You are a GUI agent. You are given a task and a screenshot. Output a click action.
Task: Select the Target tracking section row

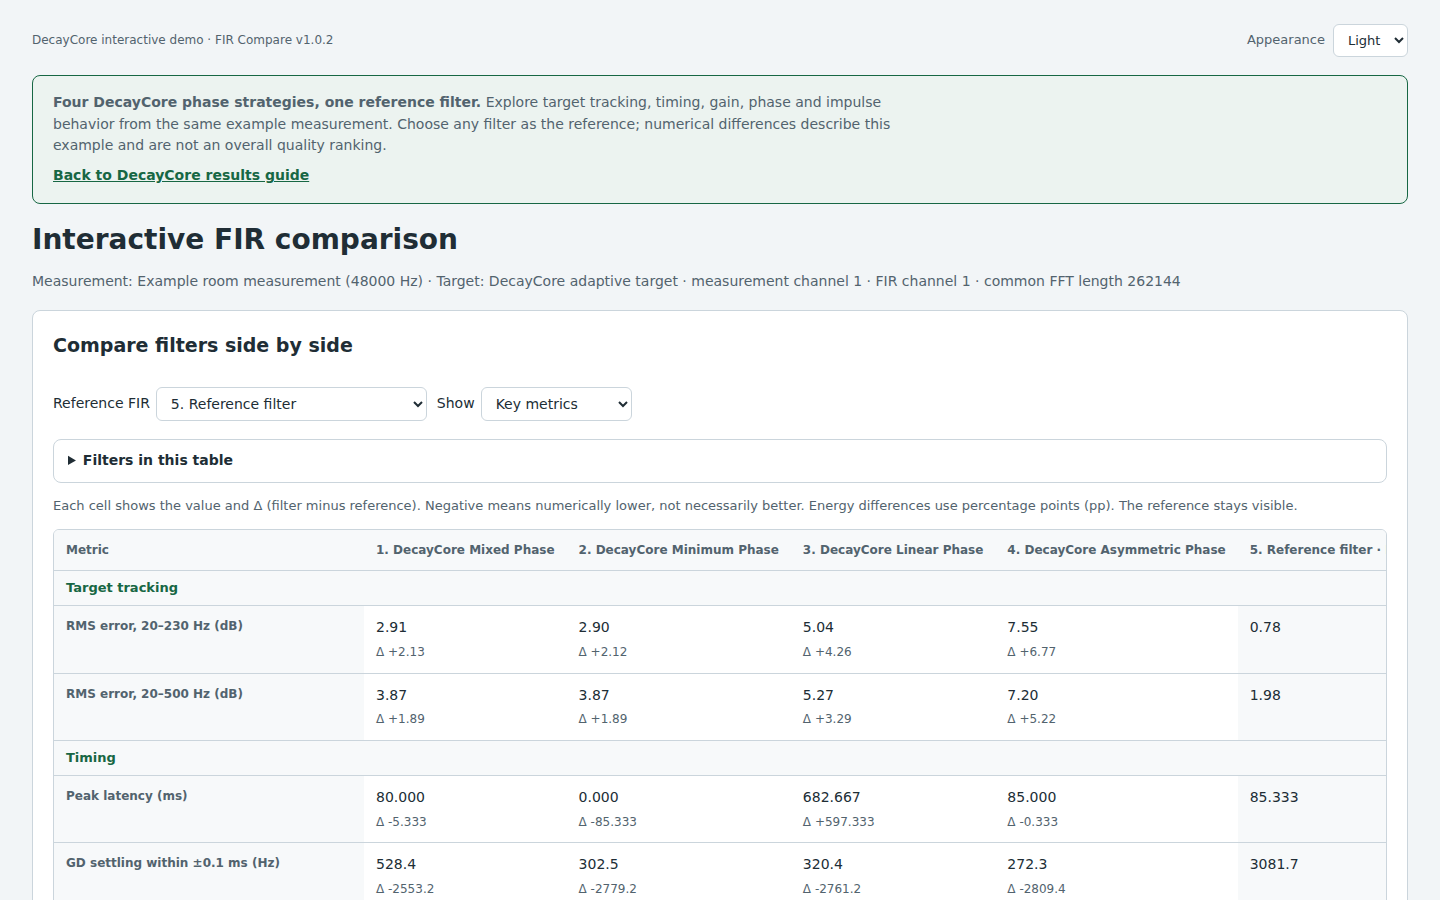pyautogui.click(x=720, y=588)
